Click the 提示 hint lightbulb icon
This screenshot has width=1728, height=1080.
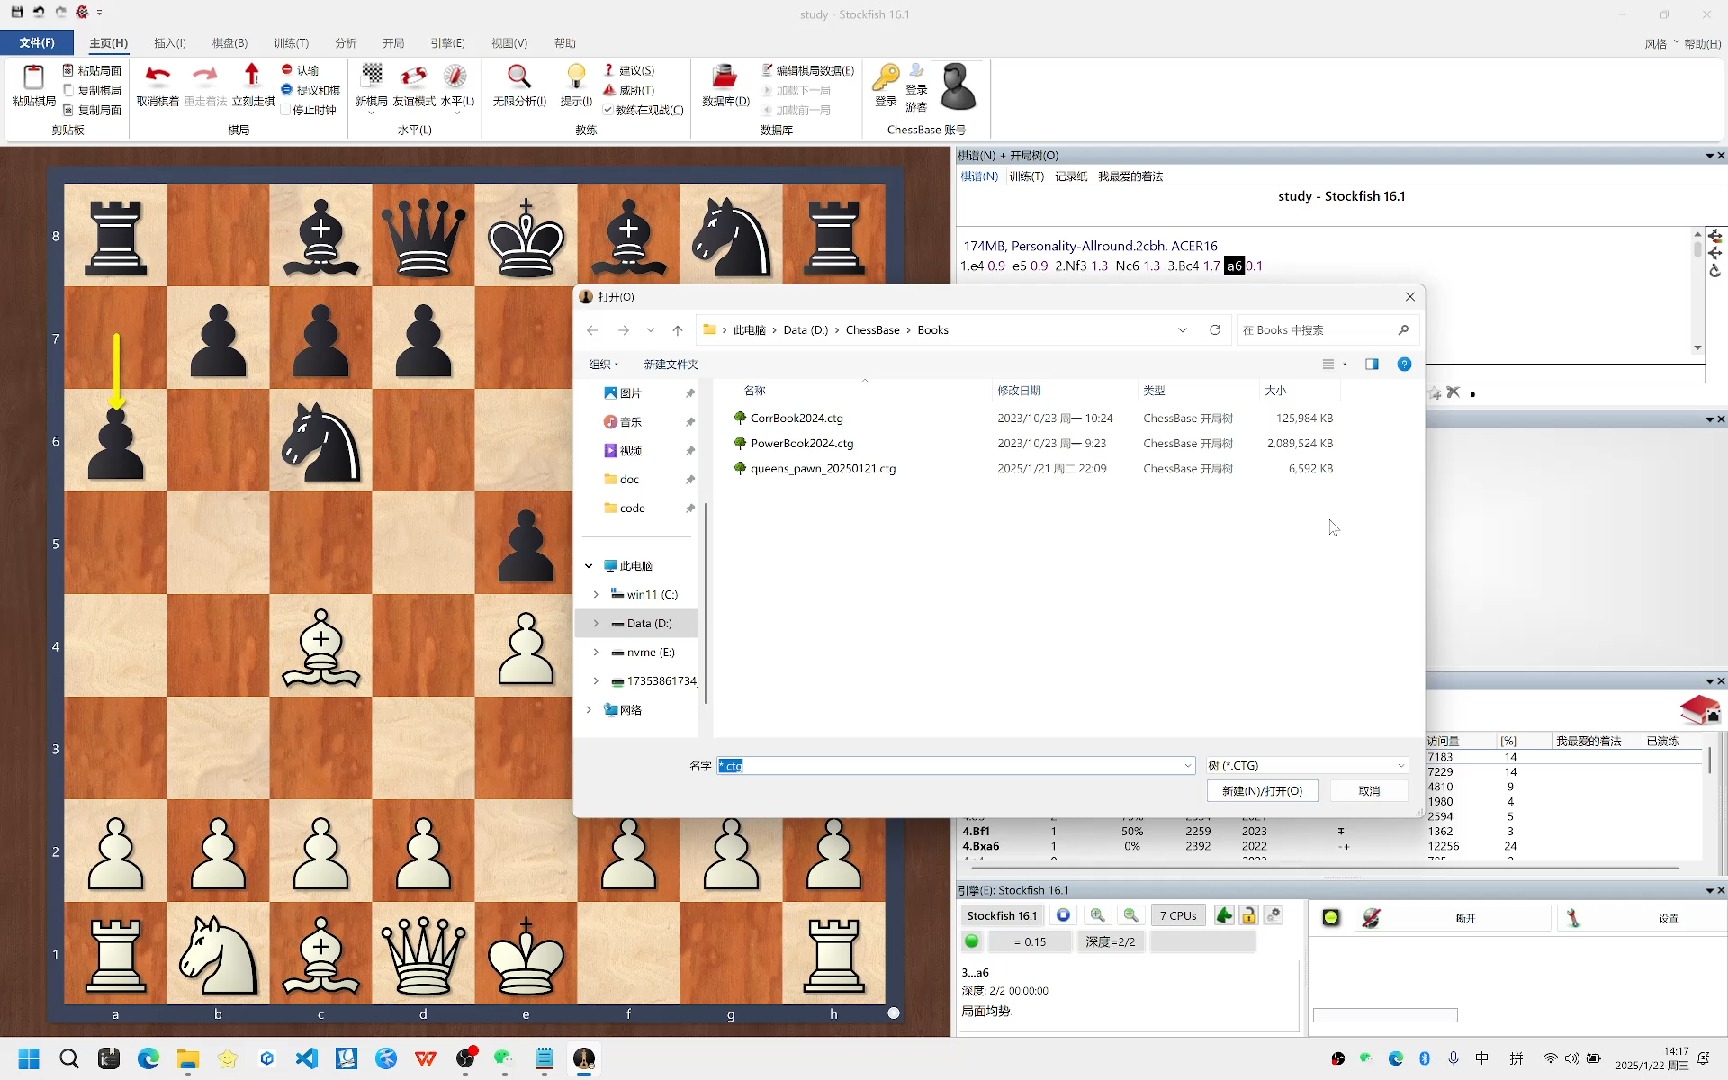576,76
